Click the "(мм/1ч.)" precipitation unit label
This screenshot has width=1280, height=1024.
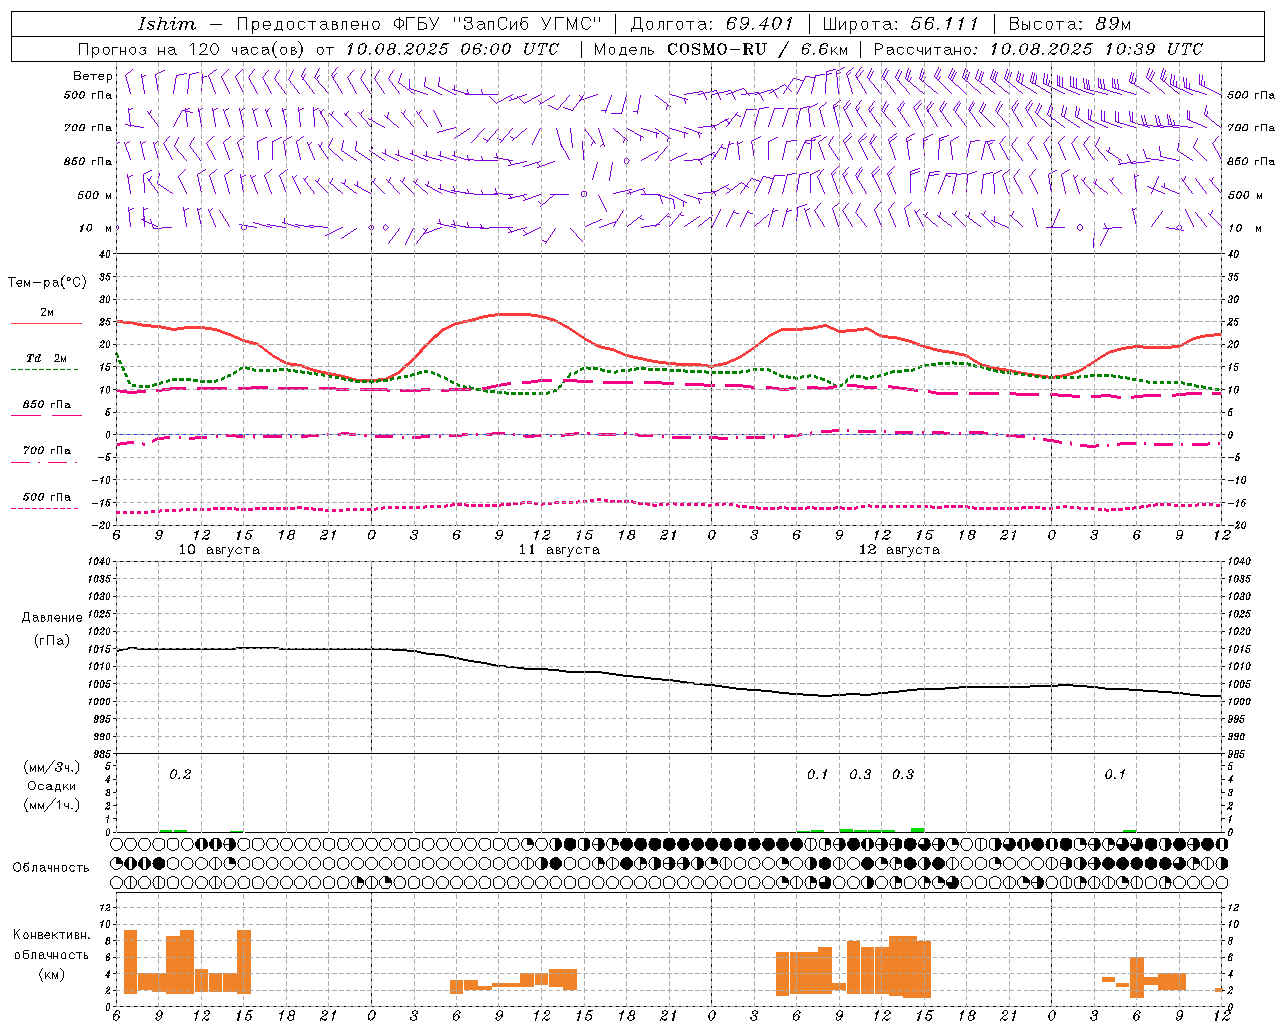point(52,805)
